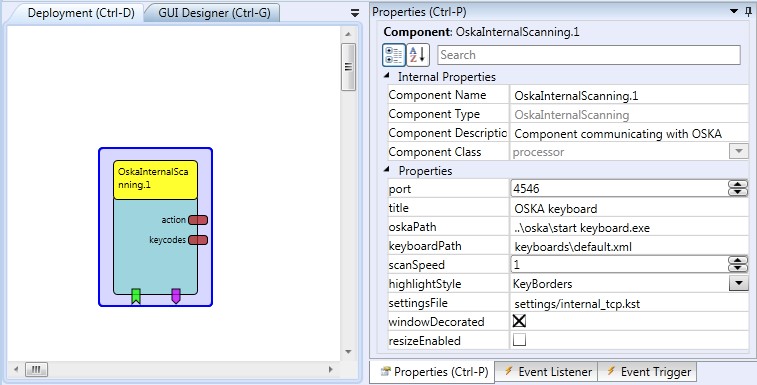This screenshot has width=757, height=385.
Task: Click the Component Type label
Action: coord(434,114)
